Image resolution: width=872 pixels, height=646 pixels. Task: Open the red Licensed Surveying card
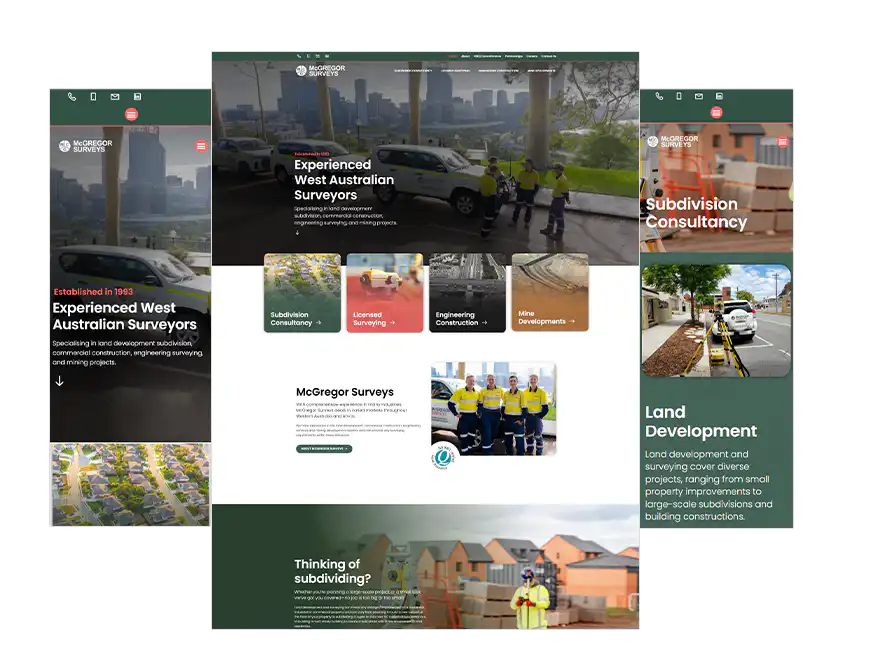pyautogui.click(x=385, y=293)
